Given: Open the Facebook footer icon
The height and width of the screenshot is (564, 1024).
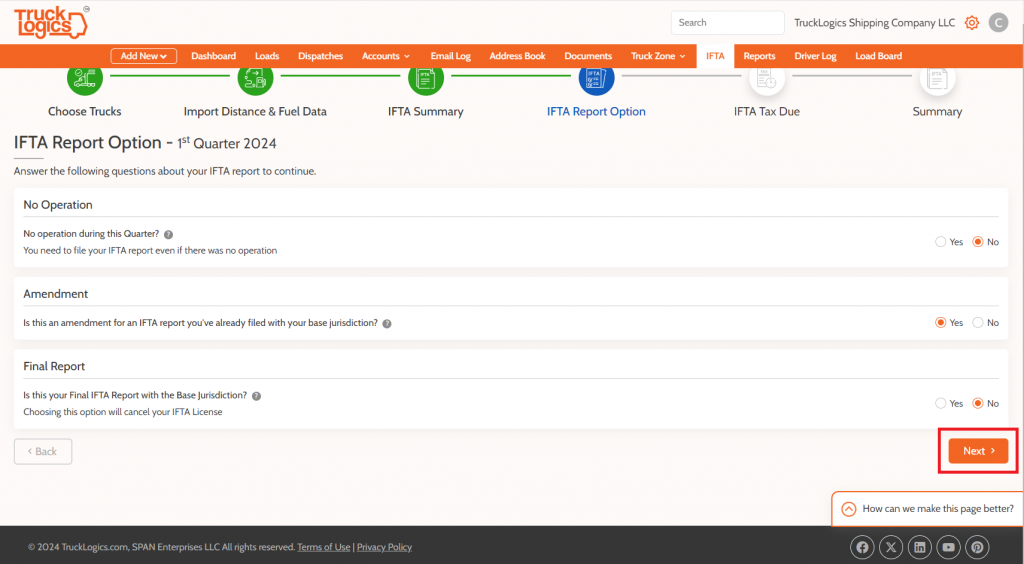Looking at the screenshot, I should click(862, 547).
